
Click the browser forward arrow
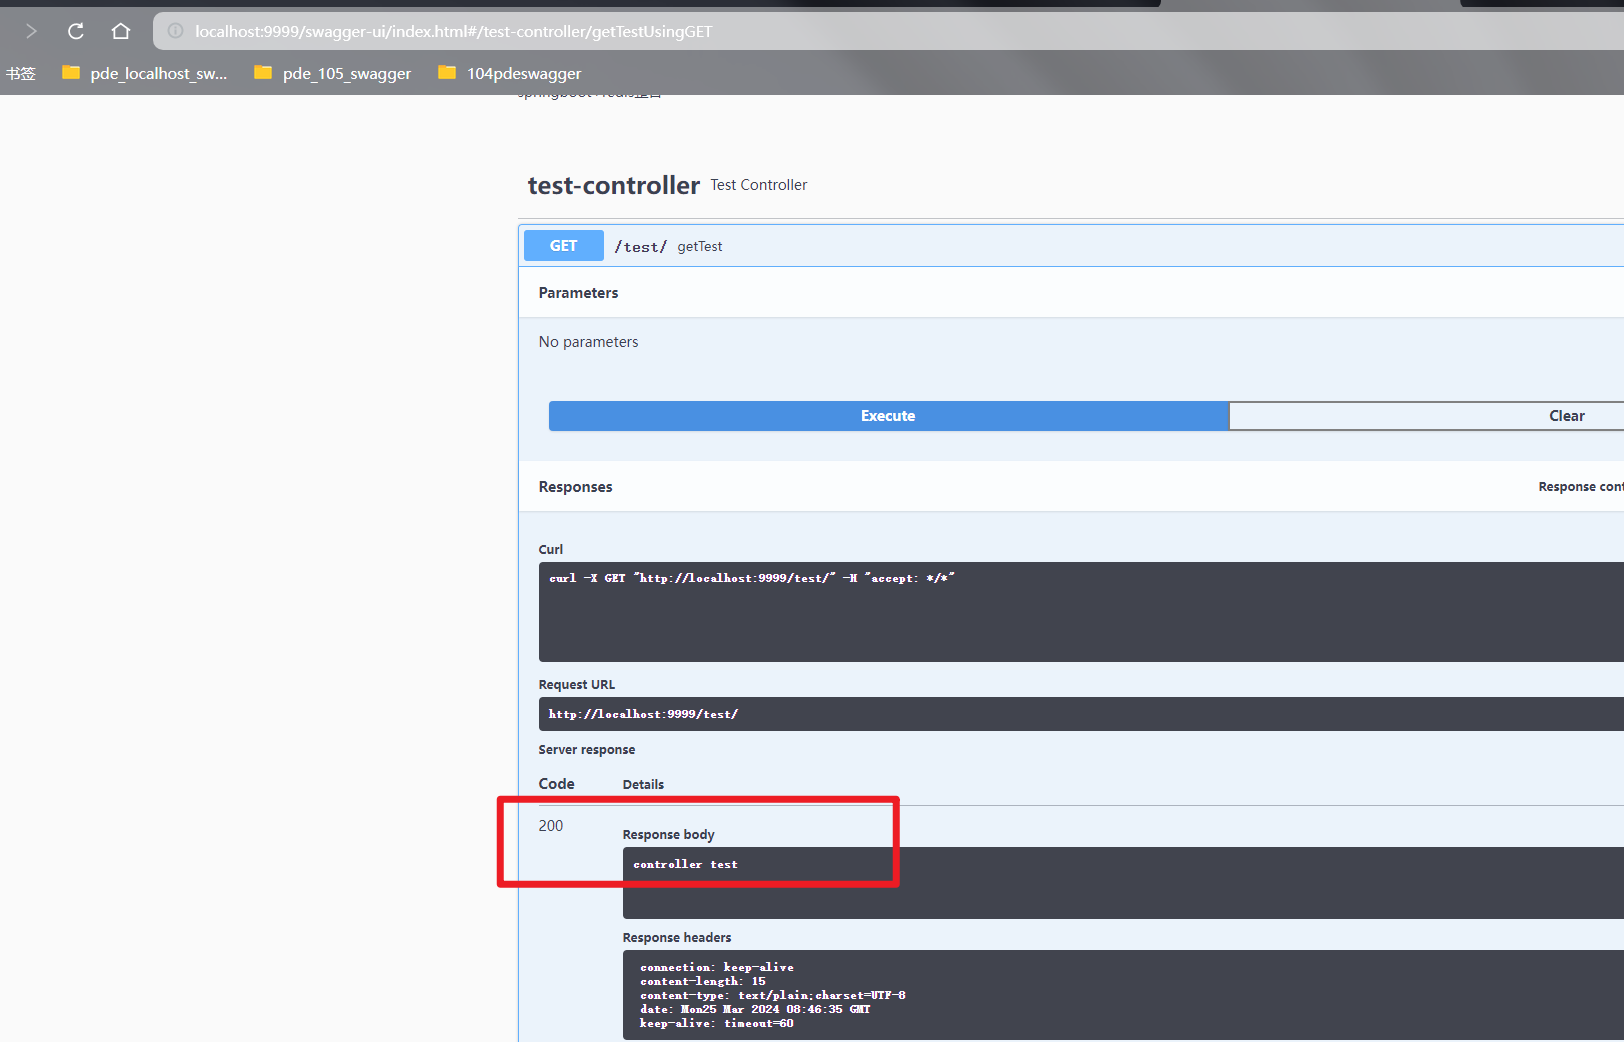pos(31,31)
